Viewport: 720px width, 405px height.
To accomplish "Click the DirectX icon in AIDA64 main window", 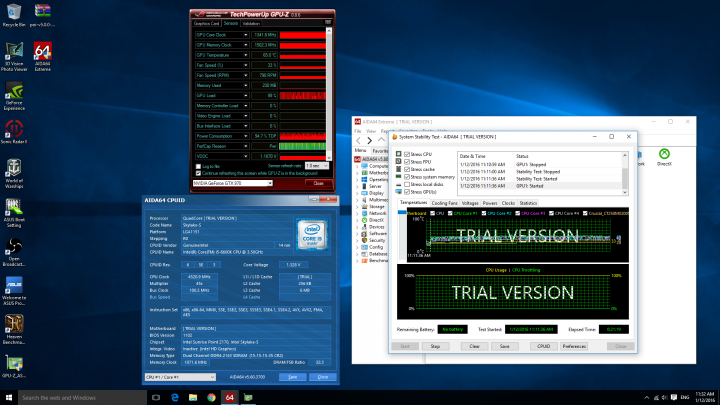I will (x=664, y=157).
